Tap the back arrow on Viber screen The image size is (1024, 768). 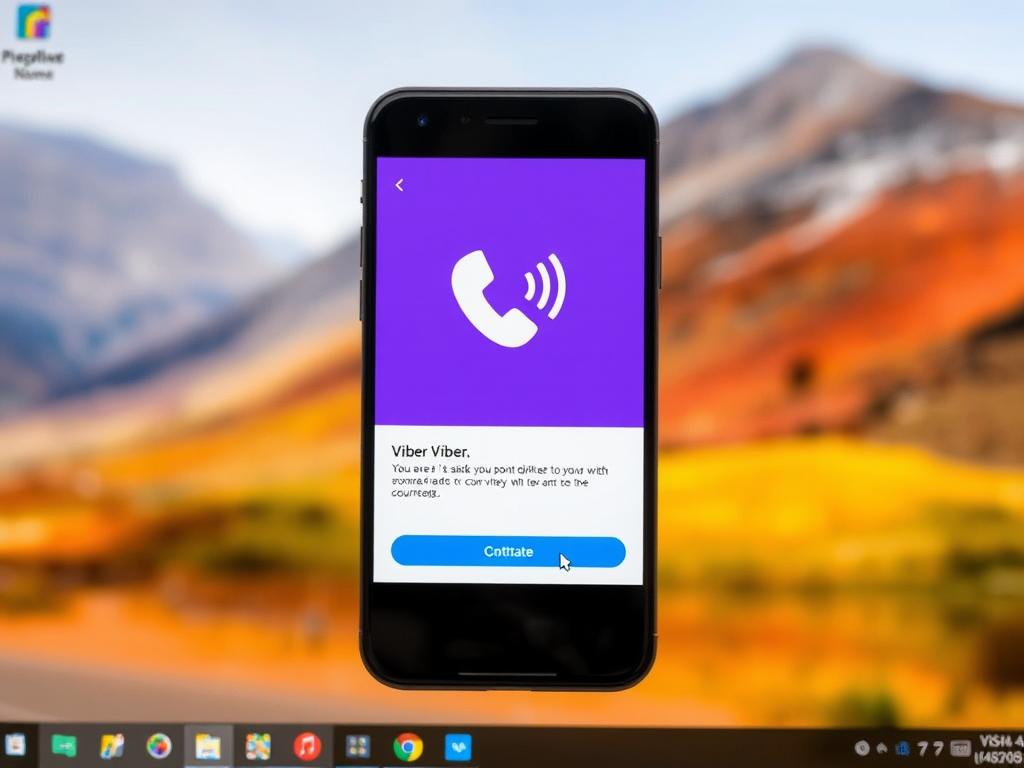point(399,185)
